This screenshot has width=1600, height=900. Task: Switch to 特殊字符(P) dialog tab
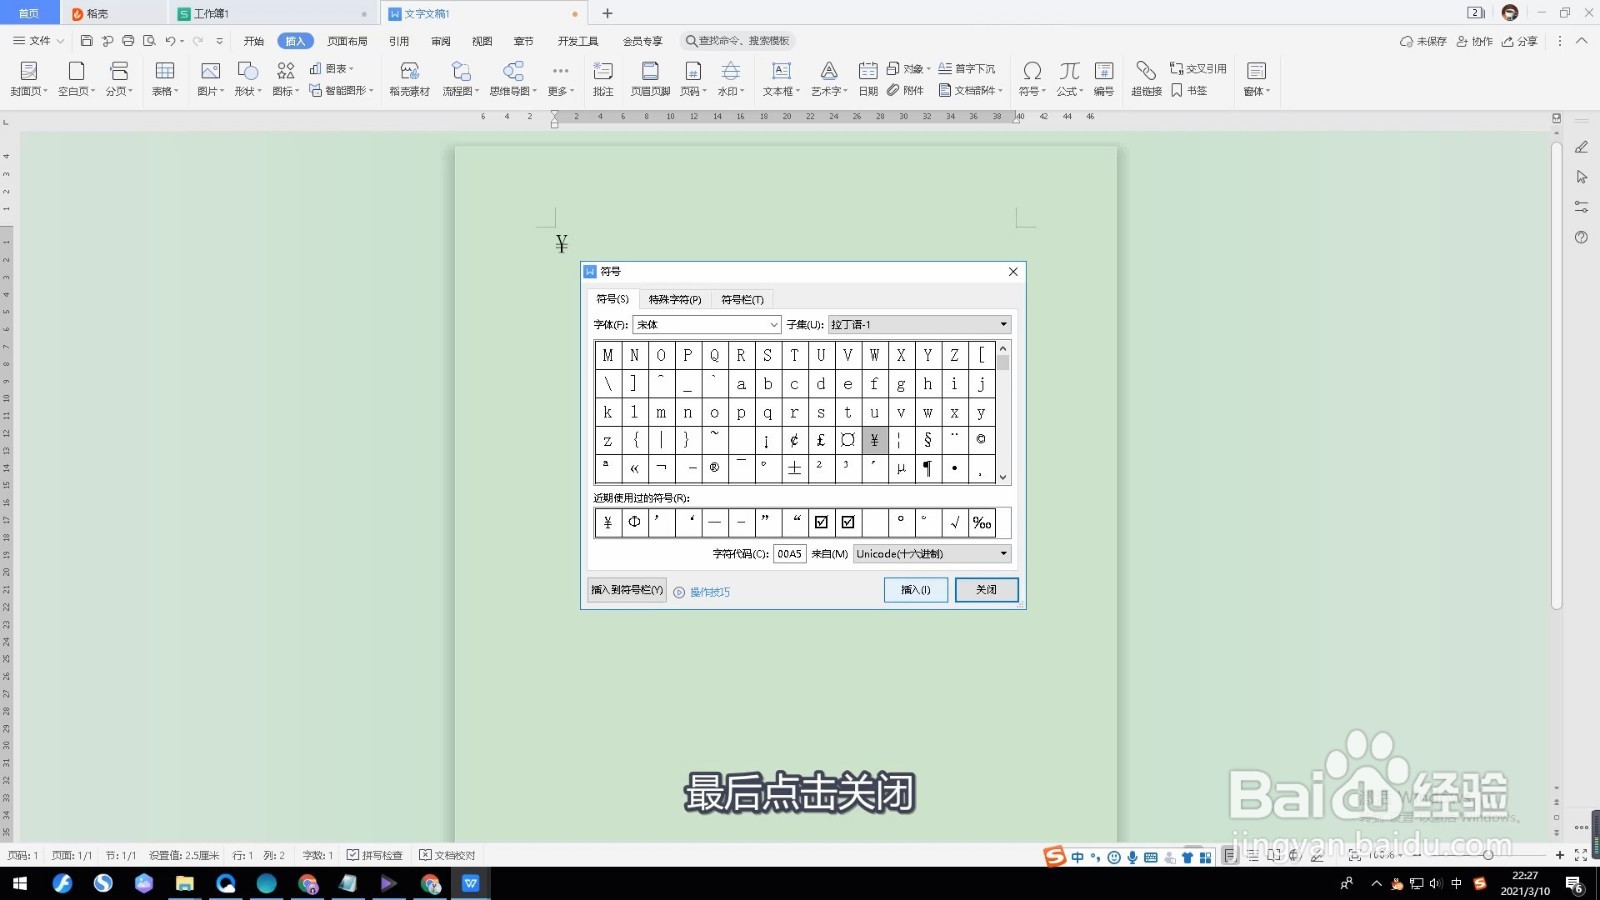[x=675, y=299]
